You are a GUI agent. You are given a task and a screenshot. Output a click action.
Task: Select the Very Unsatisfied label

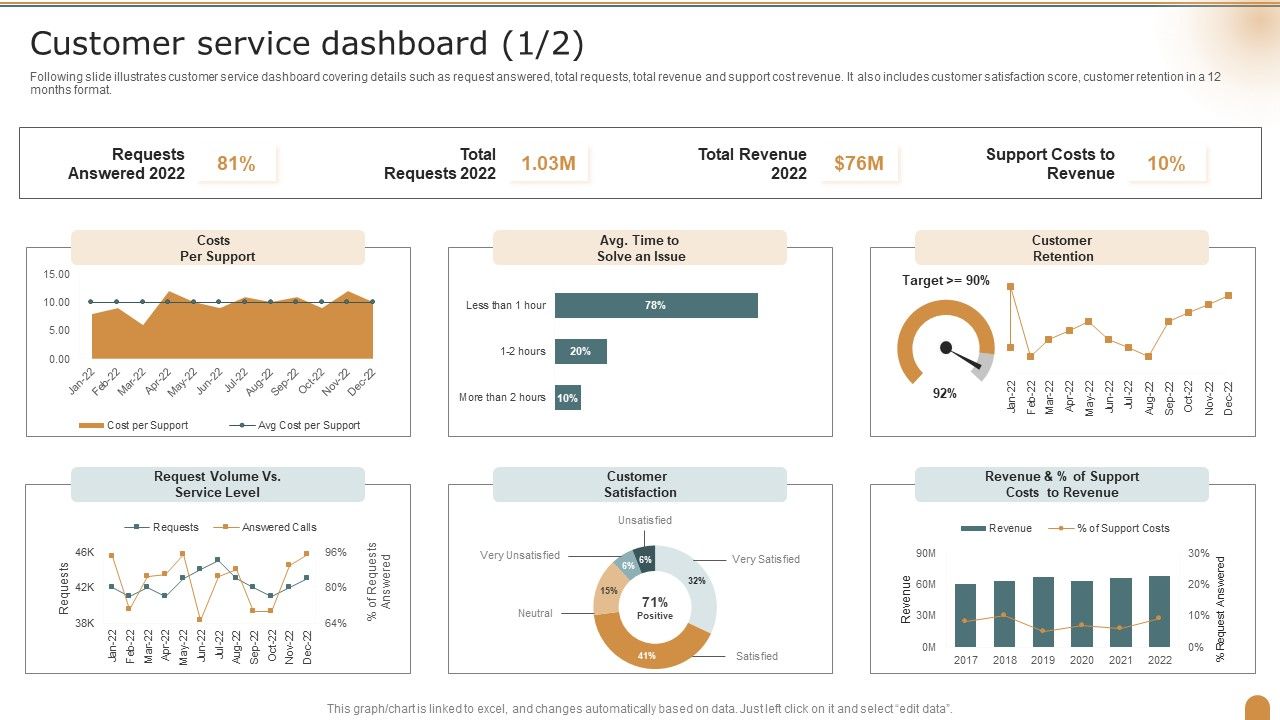(520, 555)
